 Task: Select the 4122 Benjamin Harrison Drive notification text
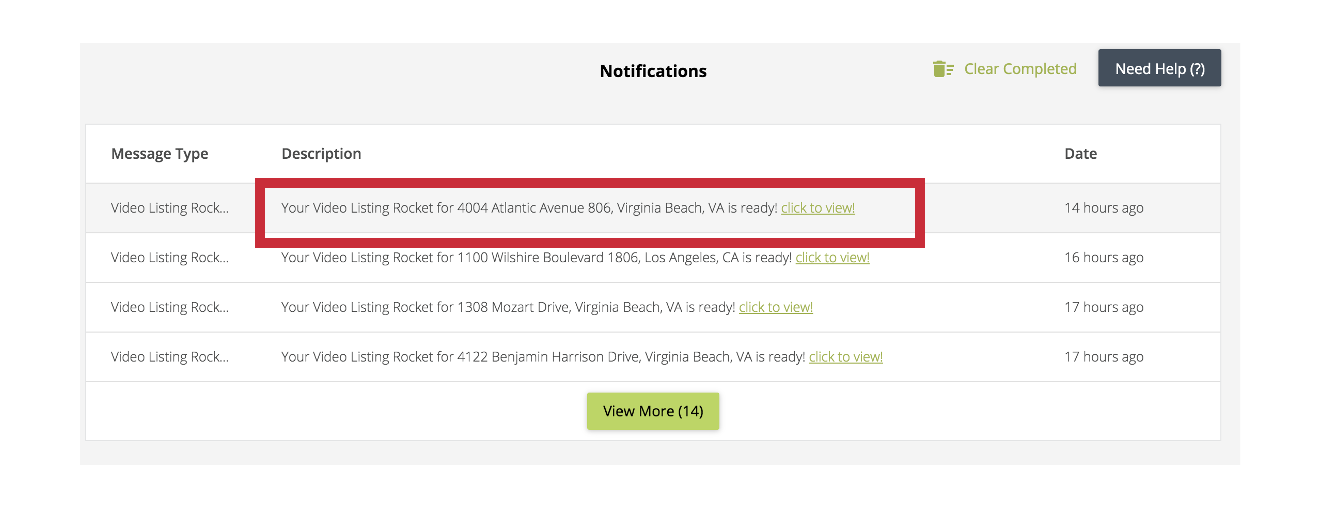pyautogui.click(x=543, y=357)
